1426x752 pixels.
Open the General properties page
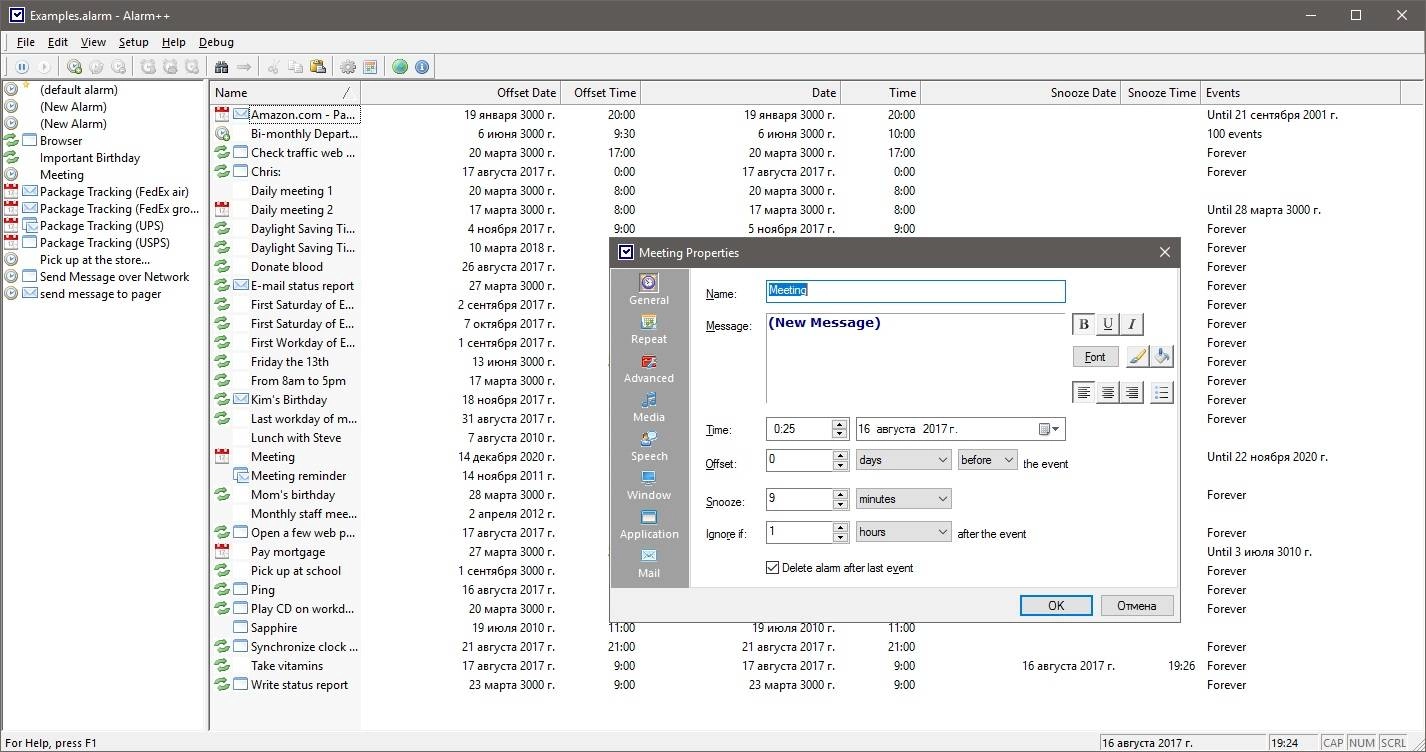pyautogui.click(x=649, y=289)
